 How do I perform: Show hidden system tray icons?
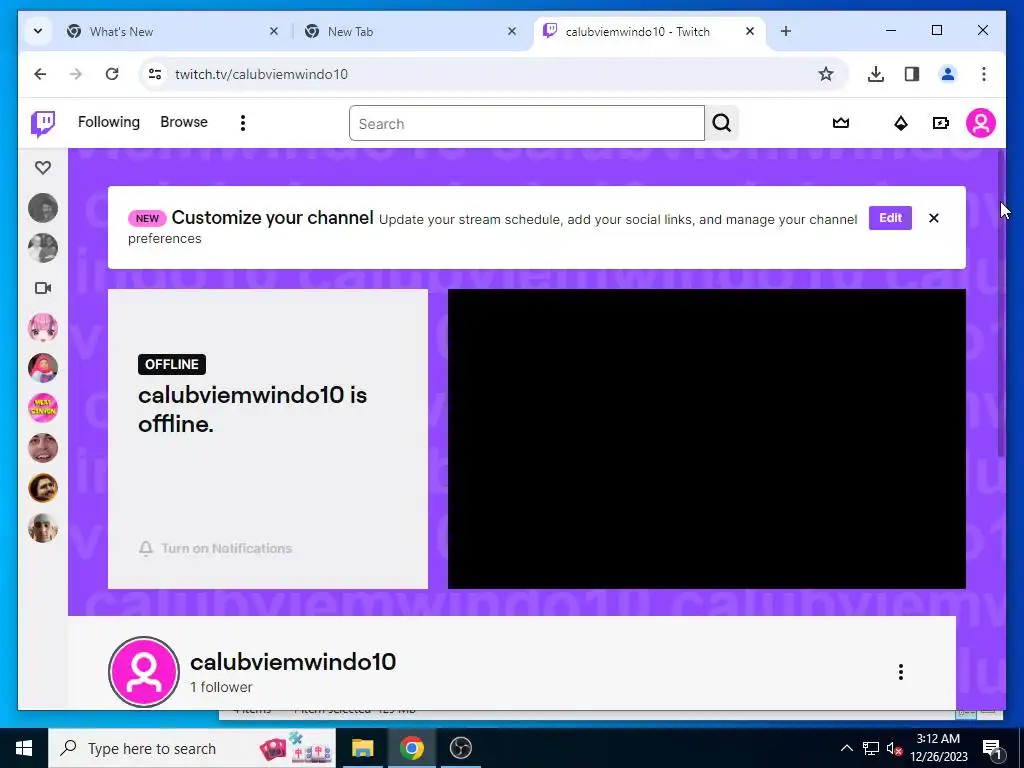coord(846,748)
